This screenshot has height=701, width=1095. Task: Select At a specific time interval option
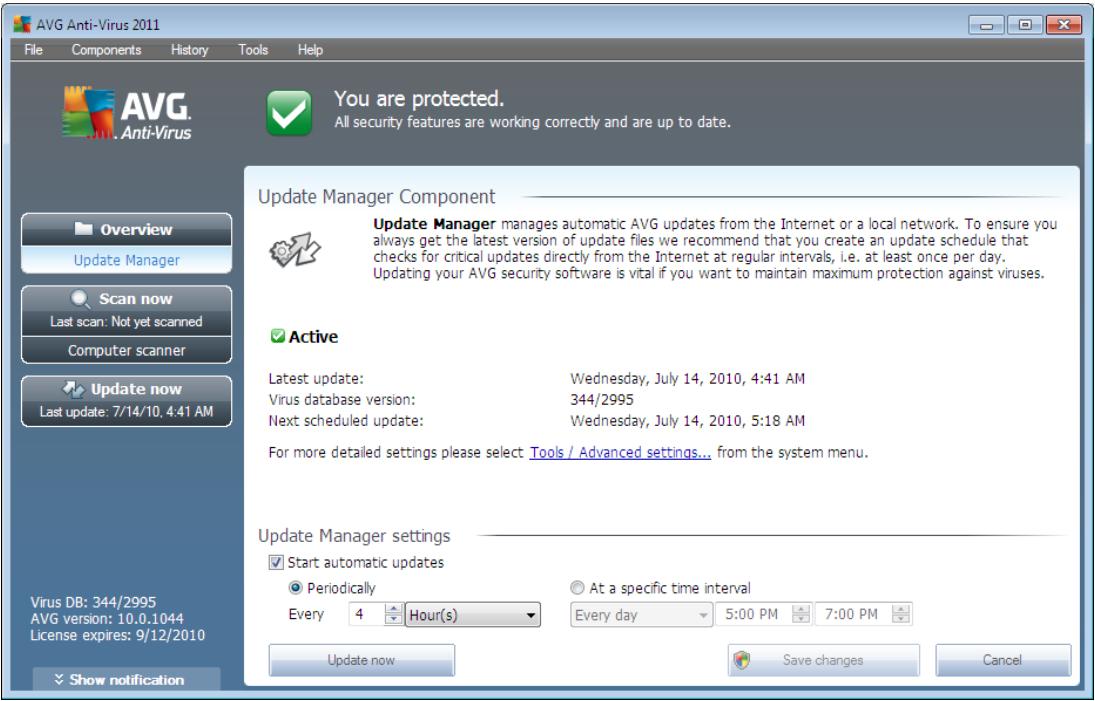coord(577,588)
